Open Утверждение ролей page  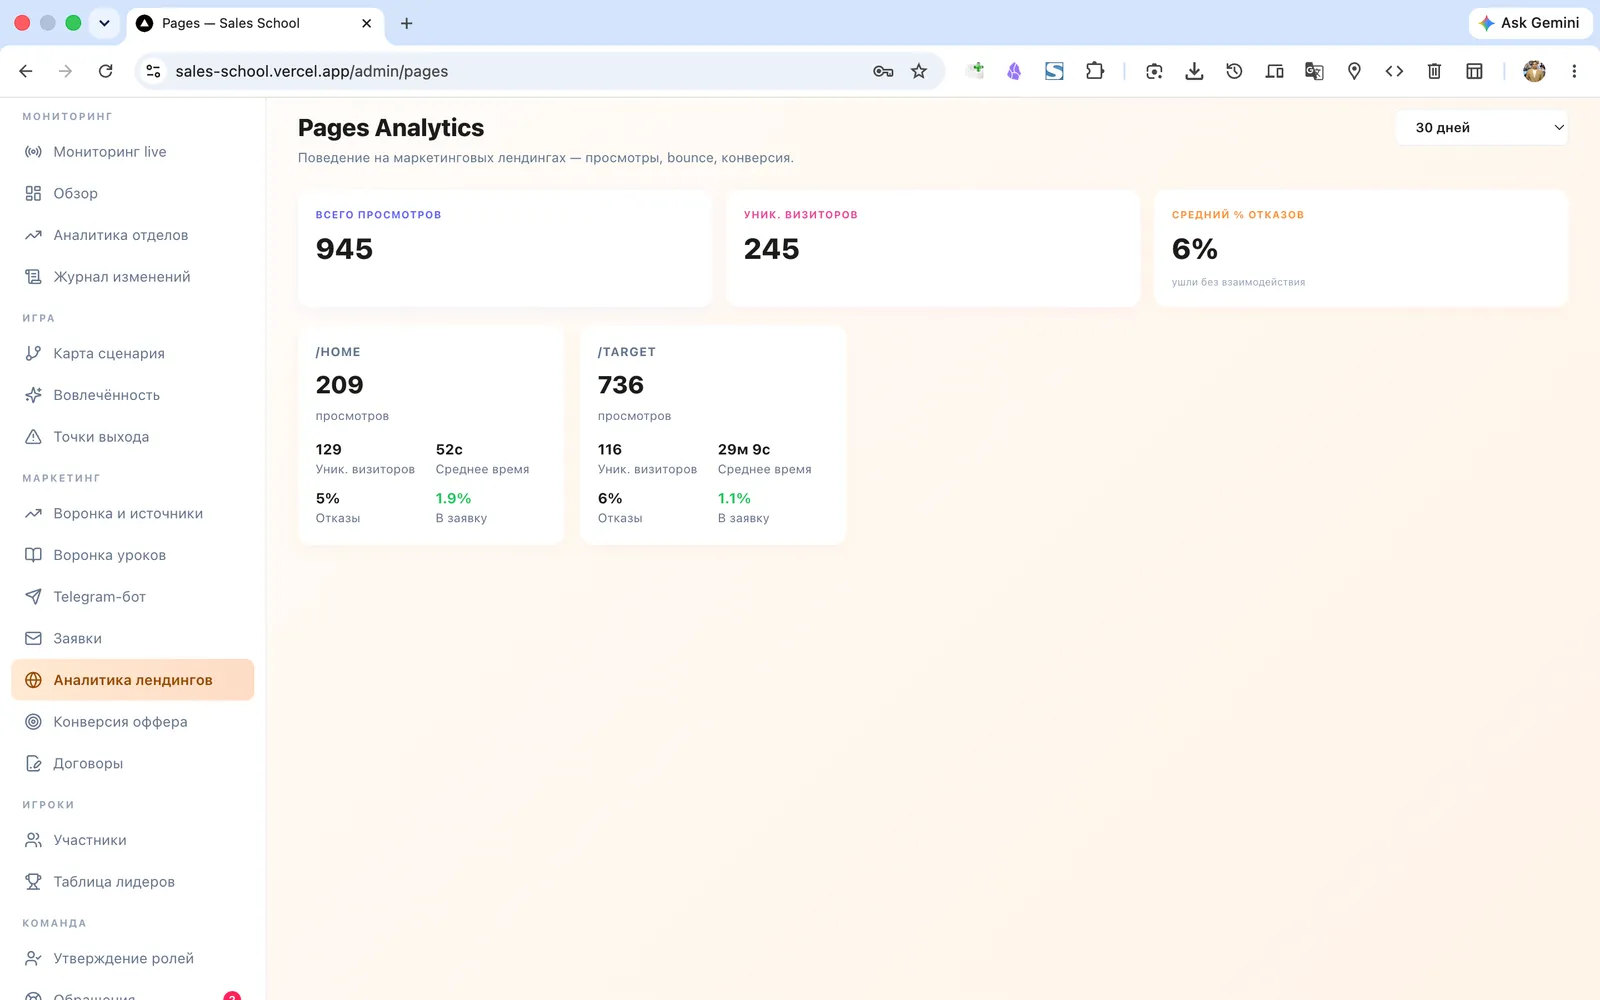coord(133,959)
